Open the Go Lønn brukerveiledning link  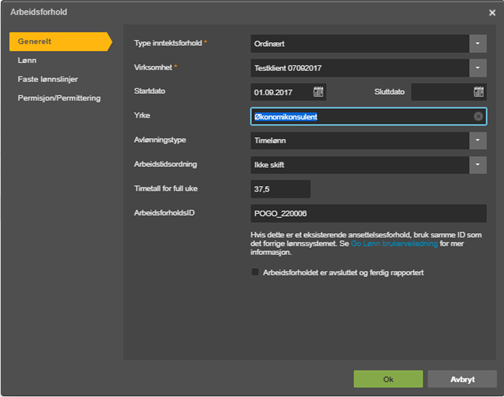pos(394,244)
